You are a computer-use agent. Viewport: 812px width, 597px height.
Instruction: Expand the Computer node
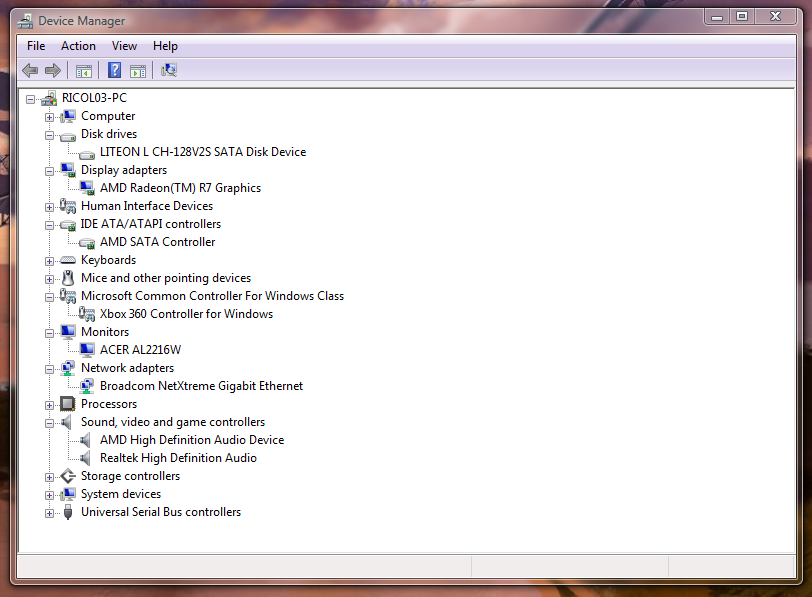point(50,117)
